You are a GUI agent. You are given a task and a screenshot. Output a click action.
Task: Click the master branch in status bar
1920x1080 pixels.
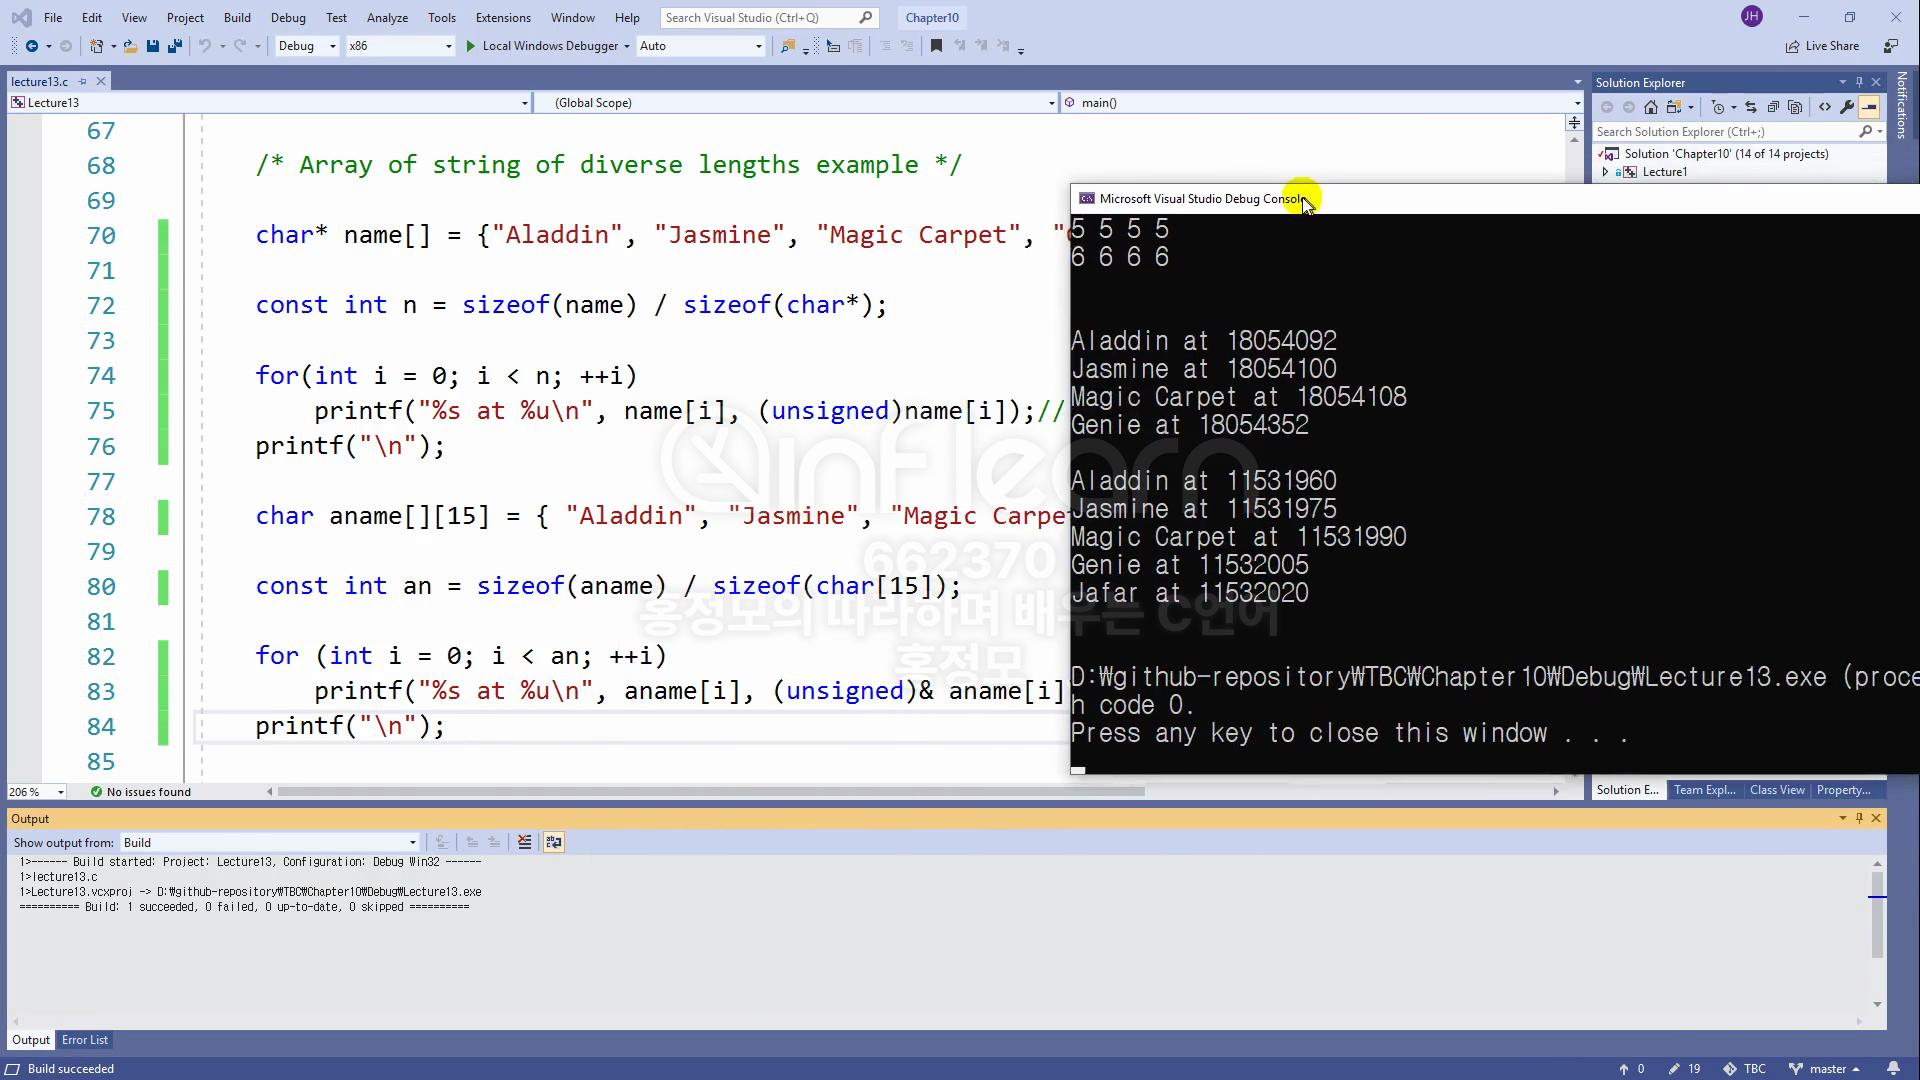point(1825,1068)
